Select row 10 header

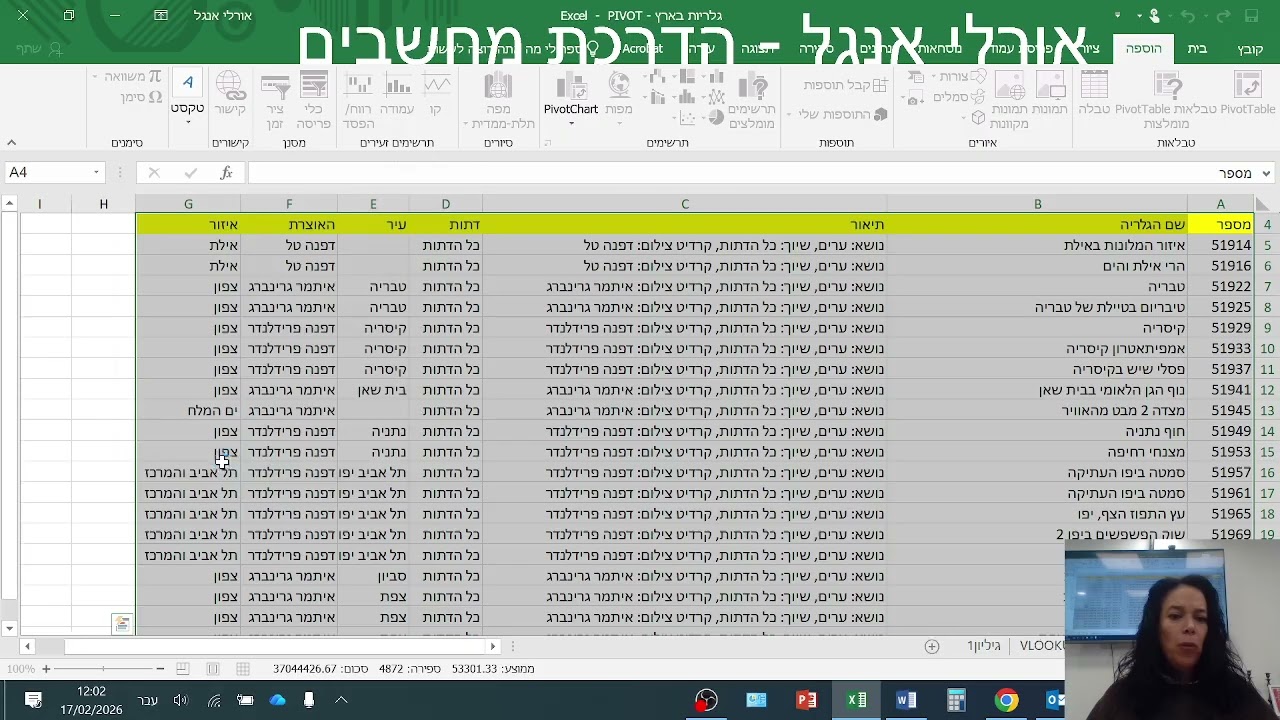1267,349
